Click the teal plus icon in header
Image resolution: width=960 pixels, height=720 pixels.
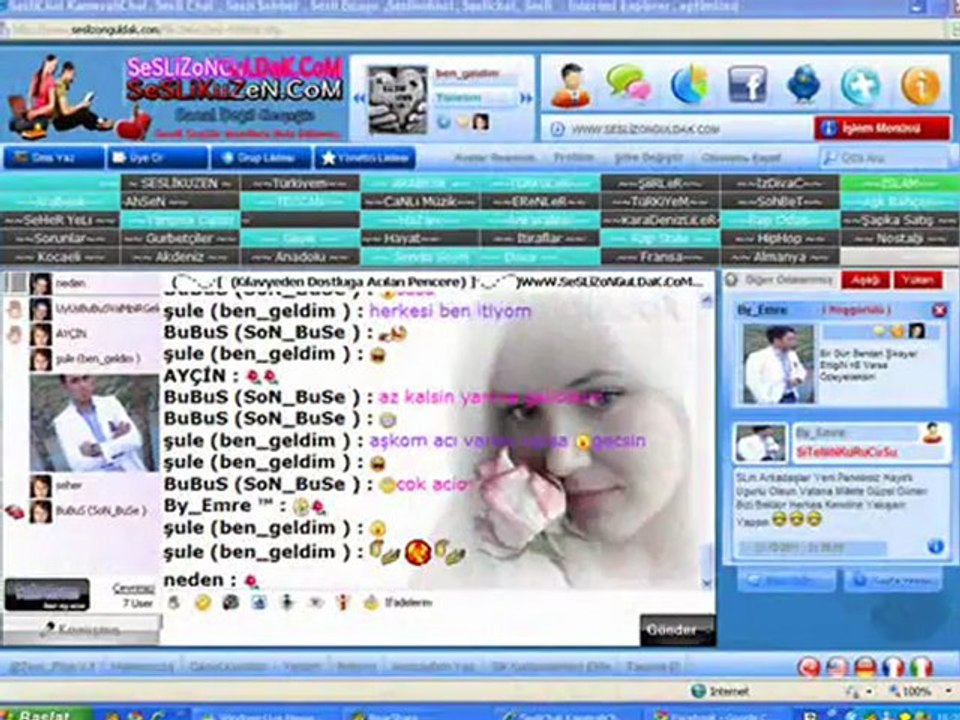click(x=861, y=84)
